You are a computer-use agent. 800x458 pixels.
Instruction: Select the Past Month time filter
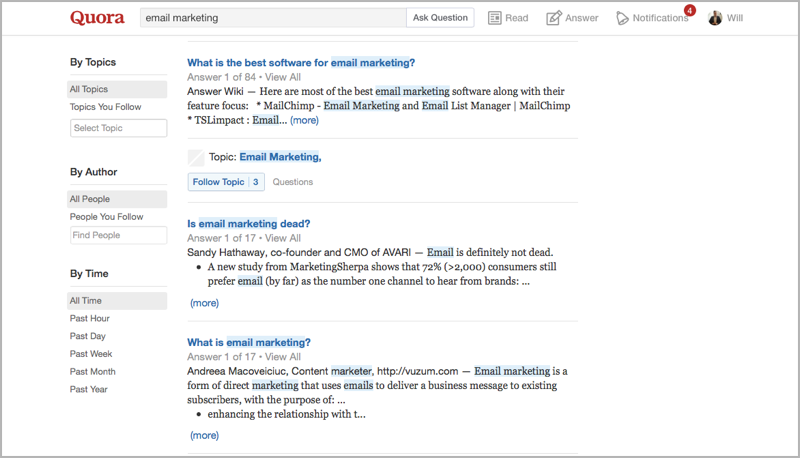click(92, 372)
